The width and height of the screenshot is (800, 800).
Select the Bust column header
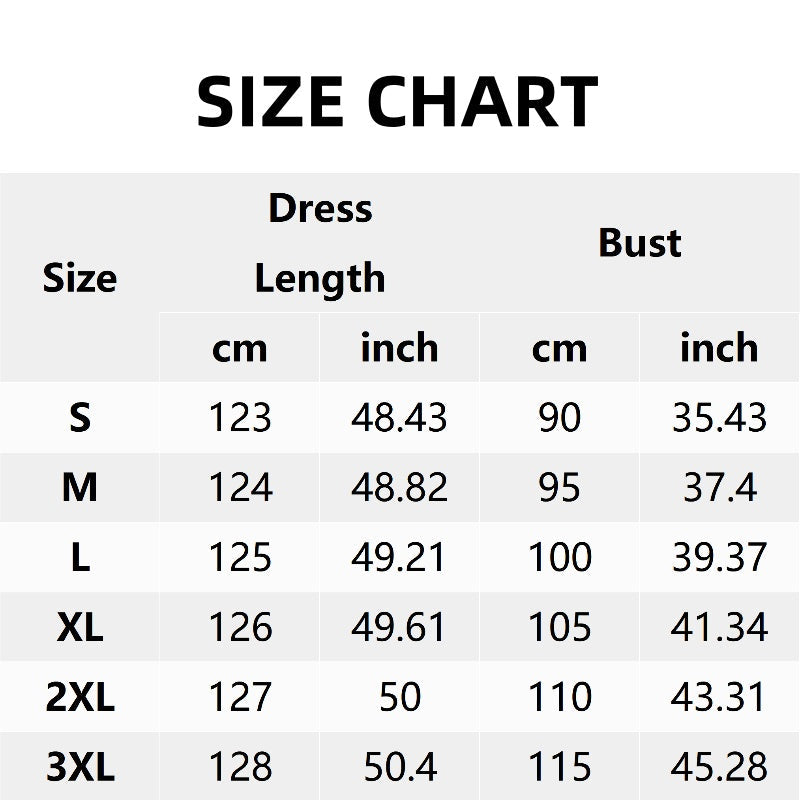pos(640,243)
